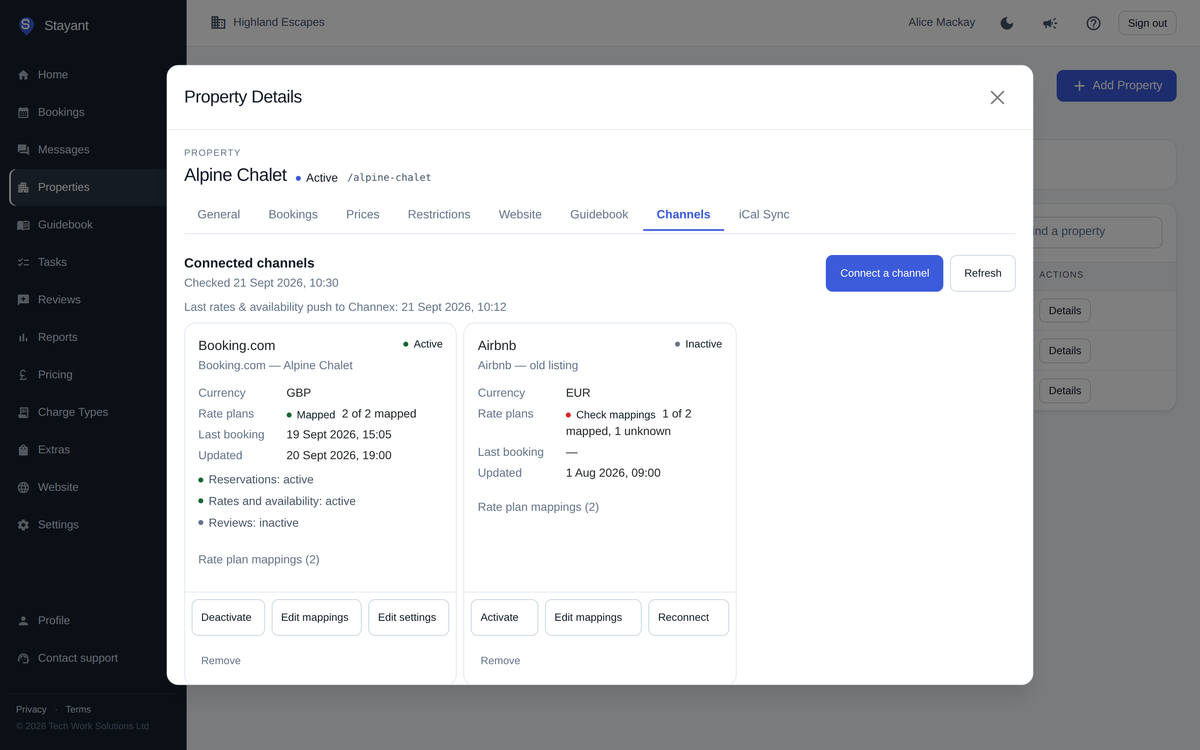The width and height of the screenshot is (1200, 750).
Task: Click the Guidebook book icon in sidebar
Action: coord(23,225)
